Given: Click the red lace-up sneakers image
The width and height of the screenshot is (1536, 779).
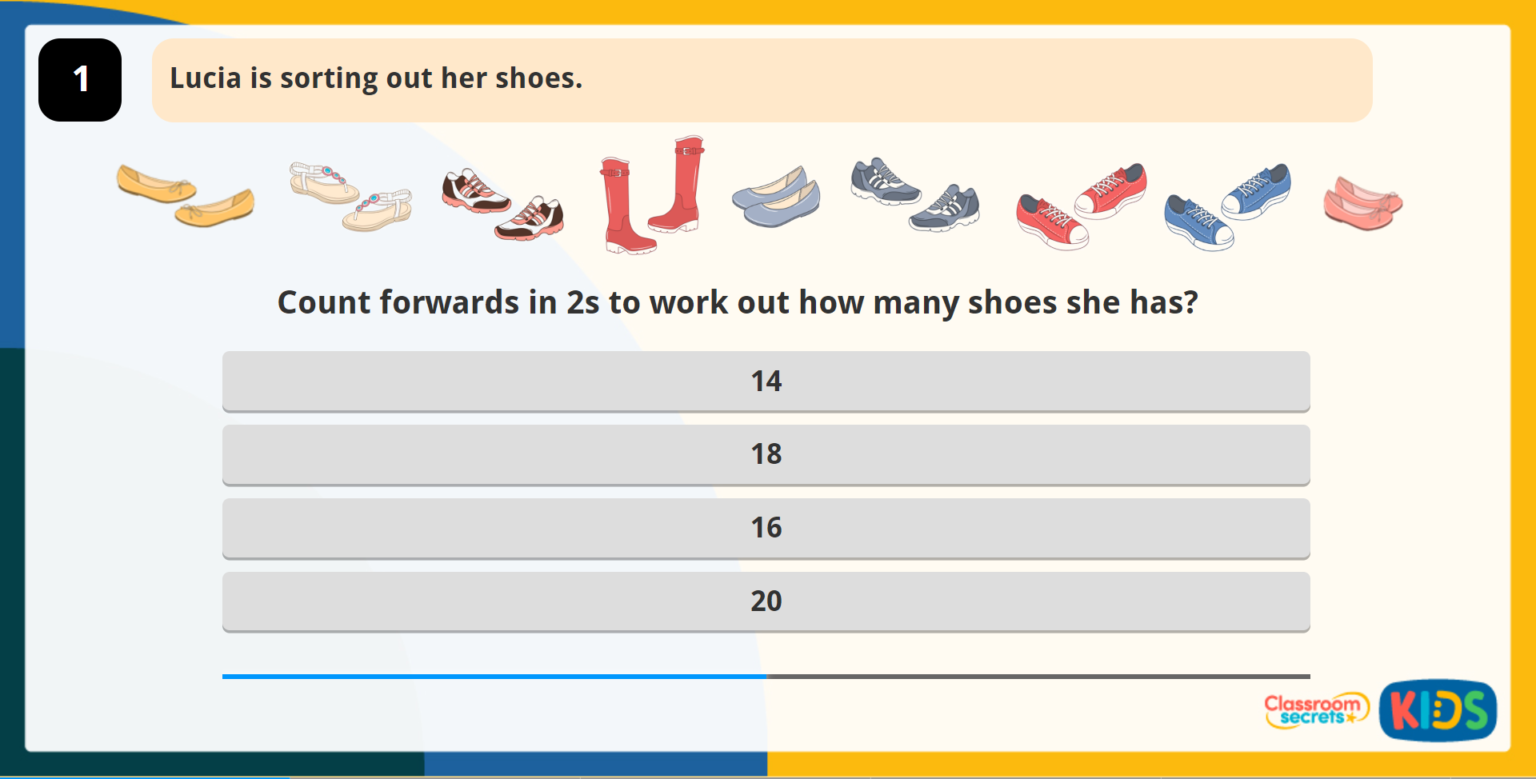Looking at the screenshot, I should tap(1080, 206).
